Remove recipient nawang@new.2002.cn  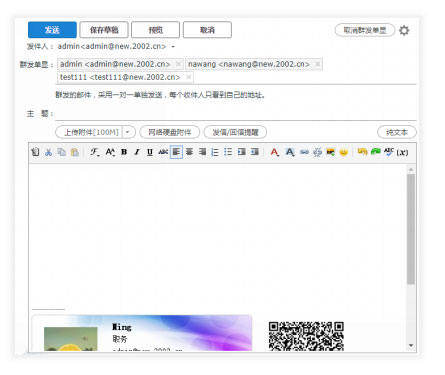[x=318, y=64]
